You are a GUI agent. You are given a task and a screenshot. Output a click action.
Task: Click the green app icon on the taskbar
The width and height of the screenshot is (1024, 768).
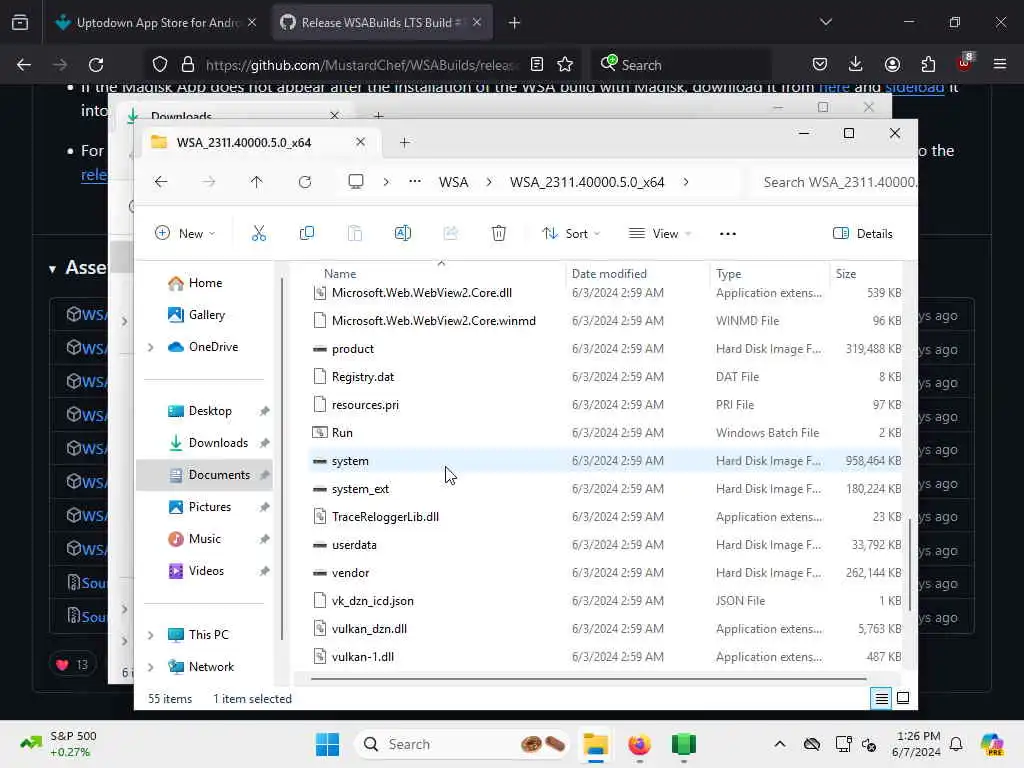click(683, 744)
